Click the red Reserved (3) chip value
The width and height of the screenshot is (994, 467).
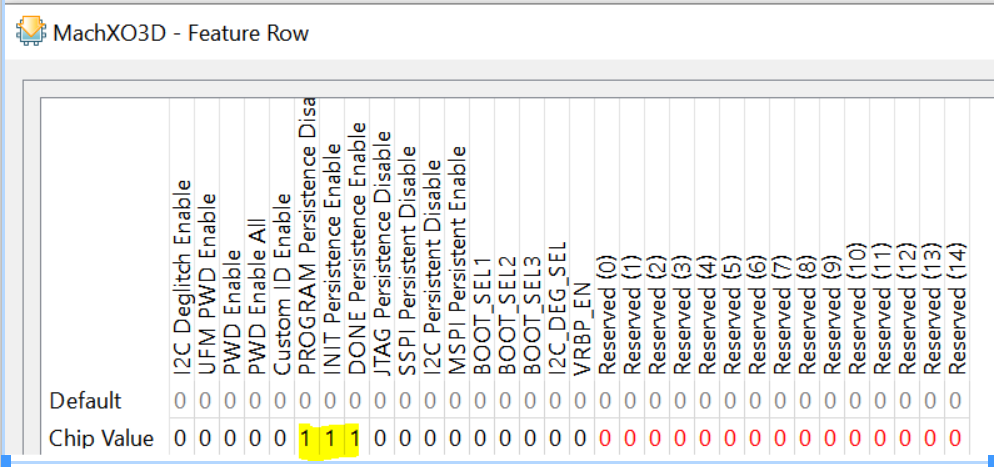[680, 438]
